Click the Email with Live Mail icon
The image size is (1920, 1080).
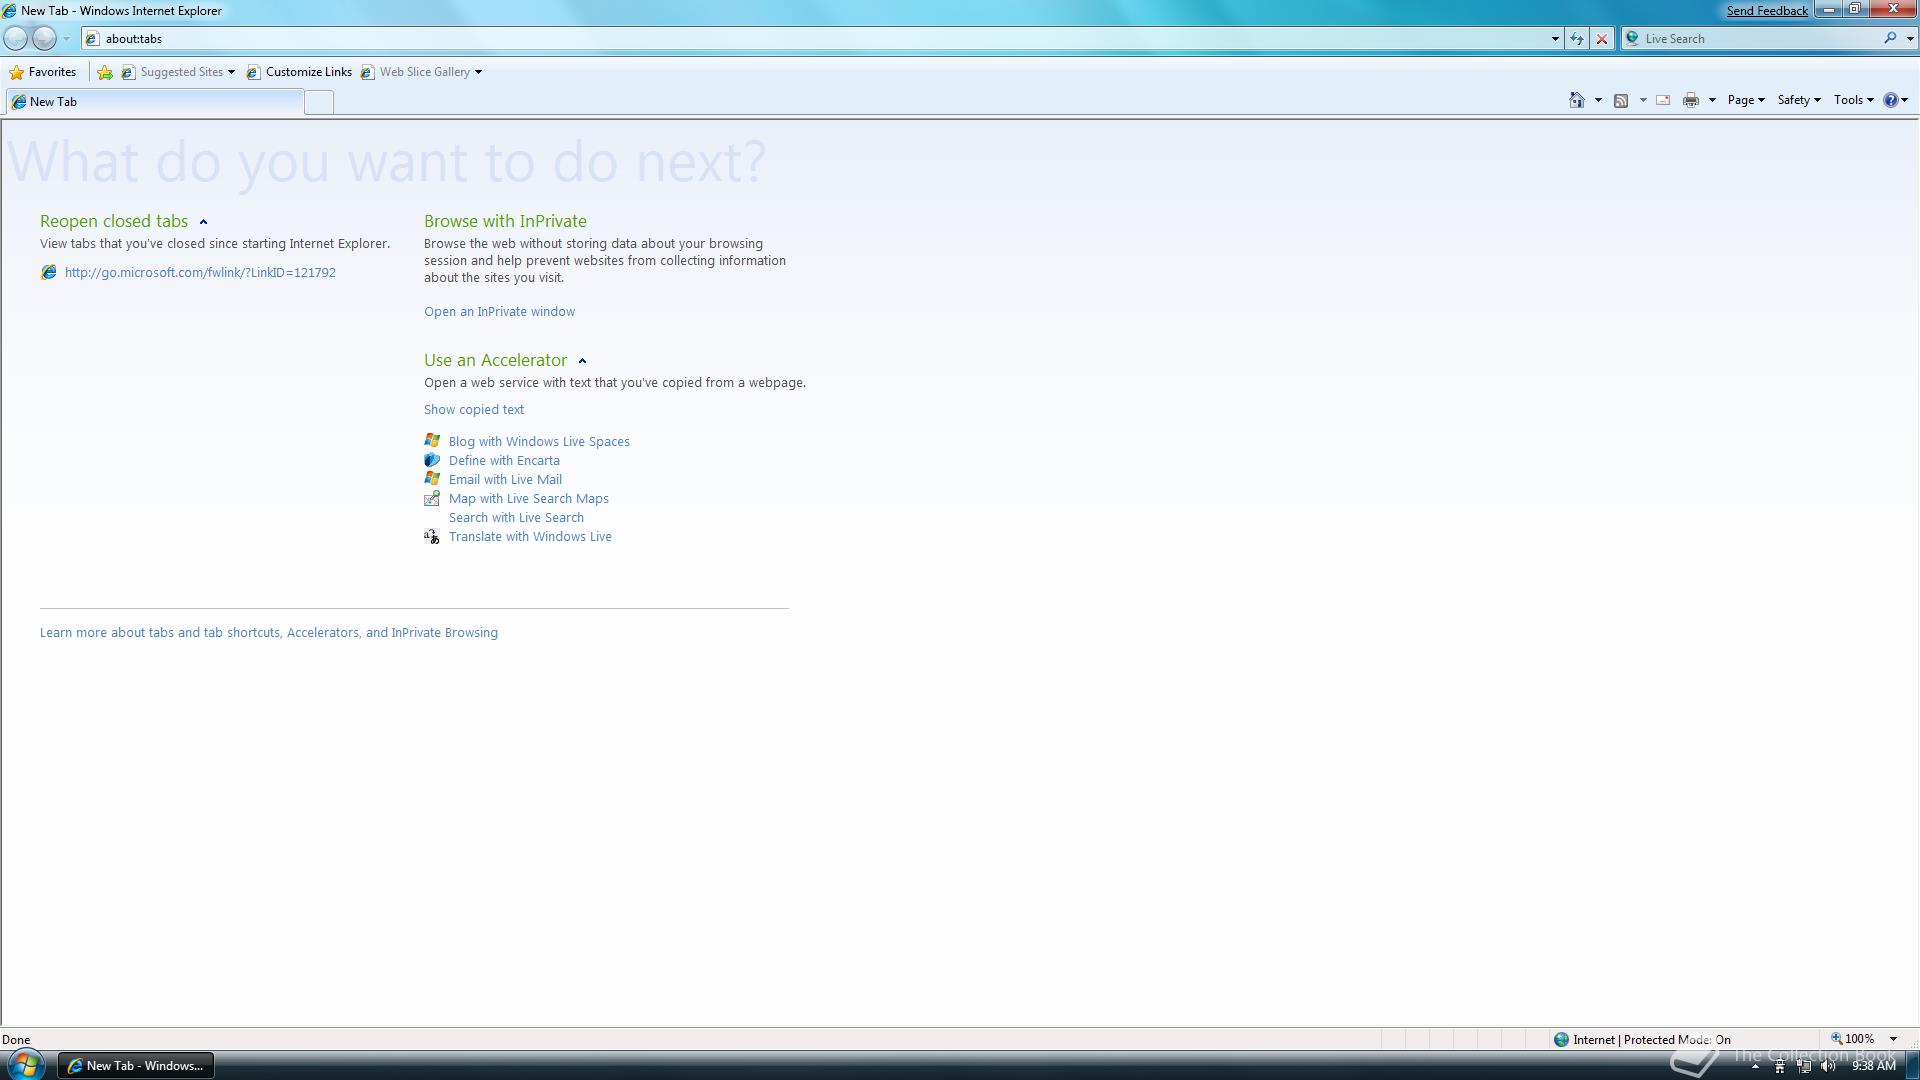click(x=432, y=479)
